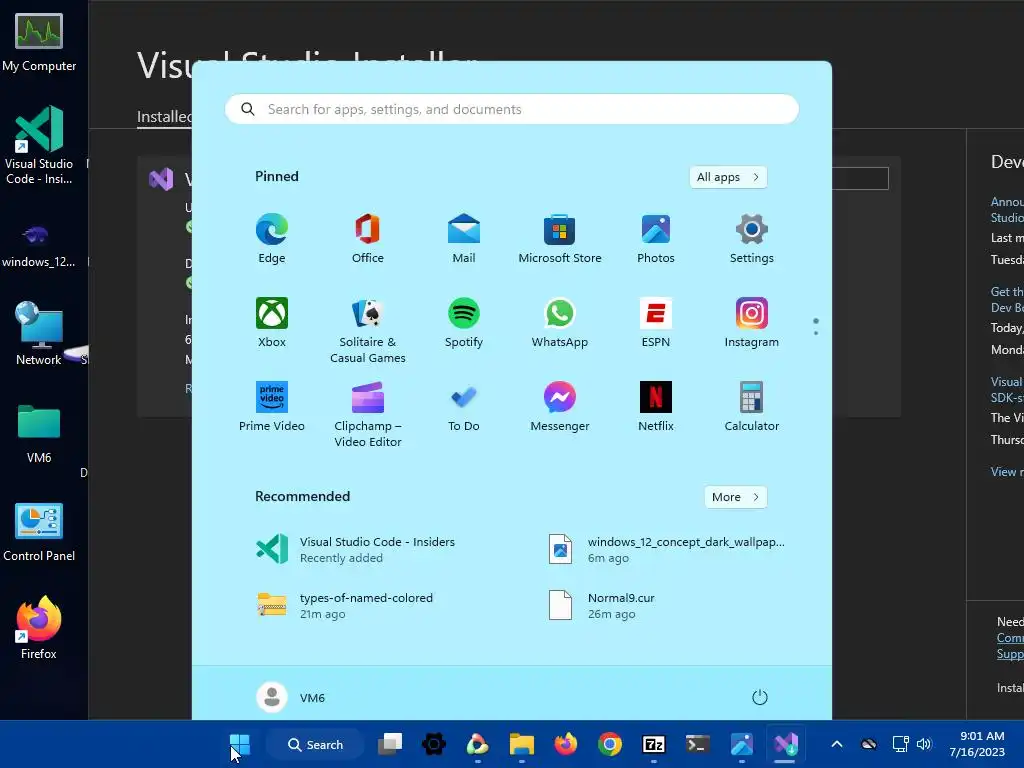Launch the To Do app

[x=464, y=406]
